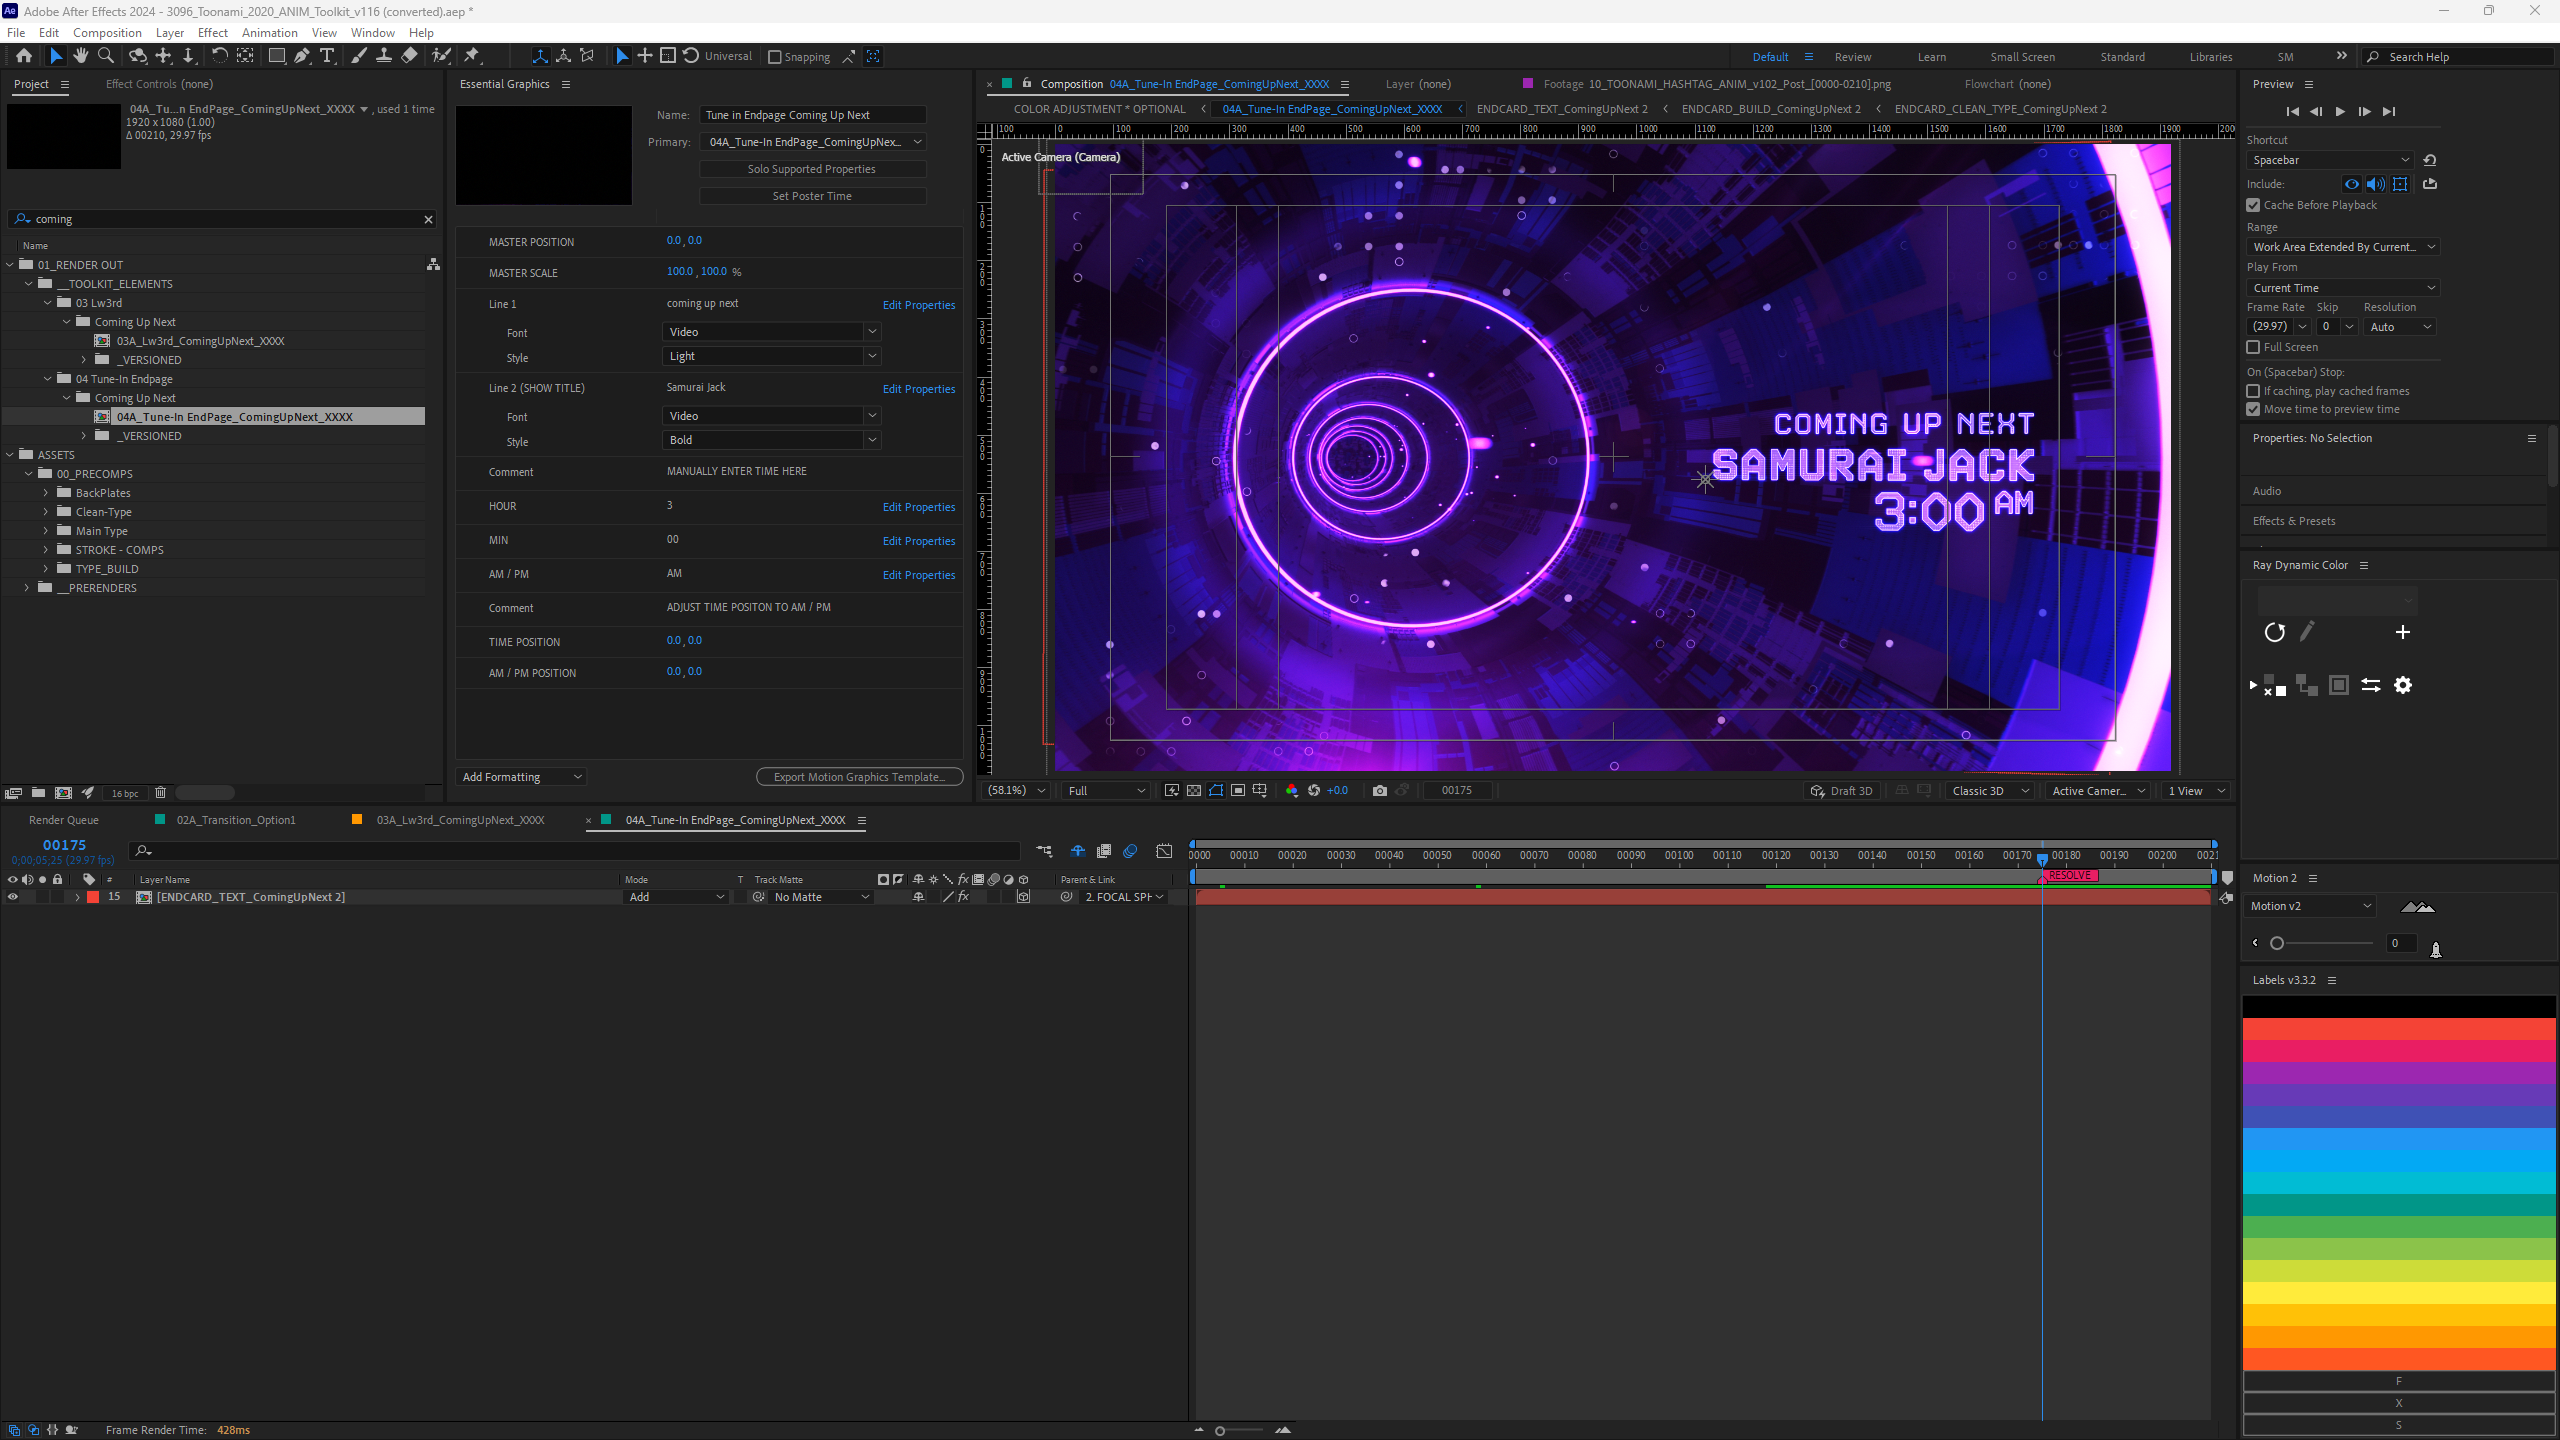
Task: Create a new composition in Project panel
Action: pos(64,792)
